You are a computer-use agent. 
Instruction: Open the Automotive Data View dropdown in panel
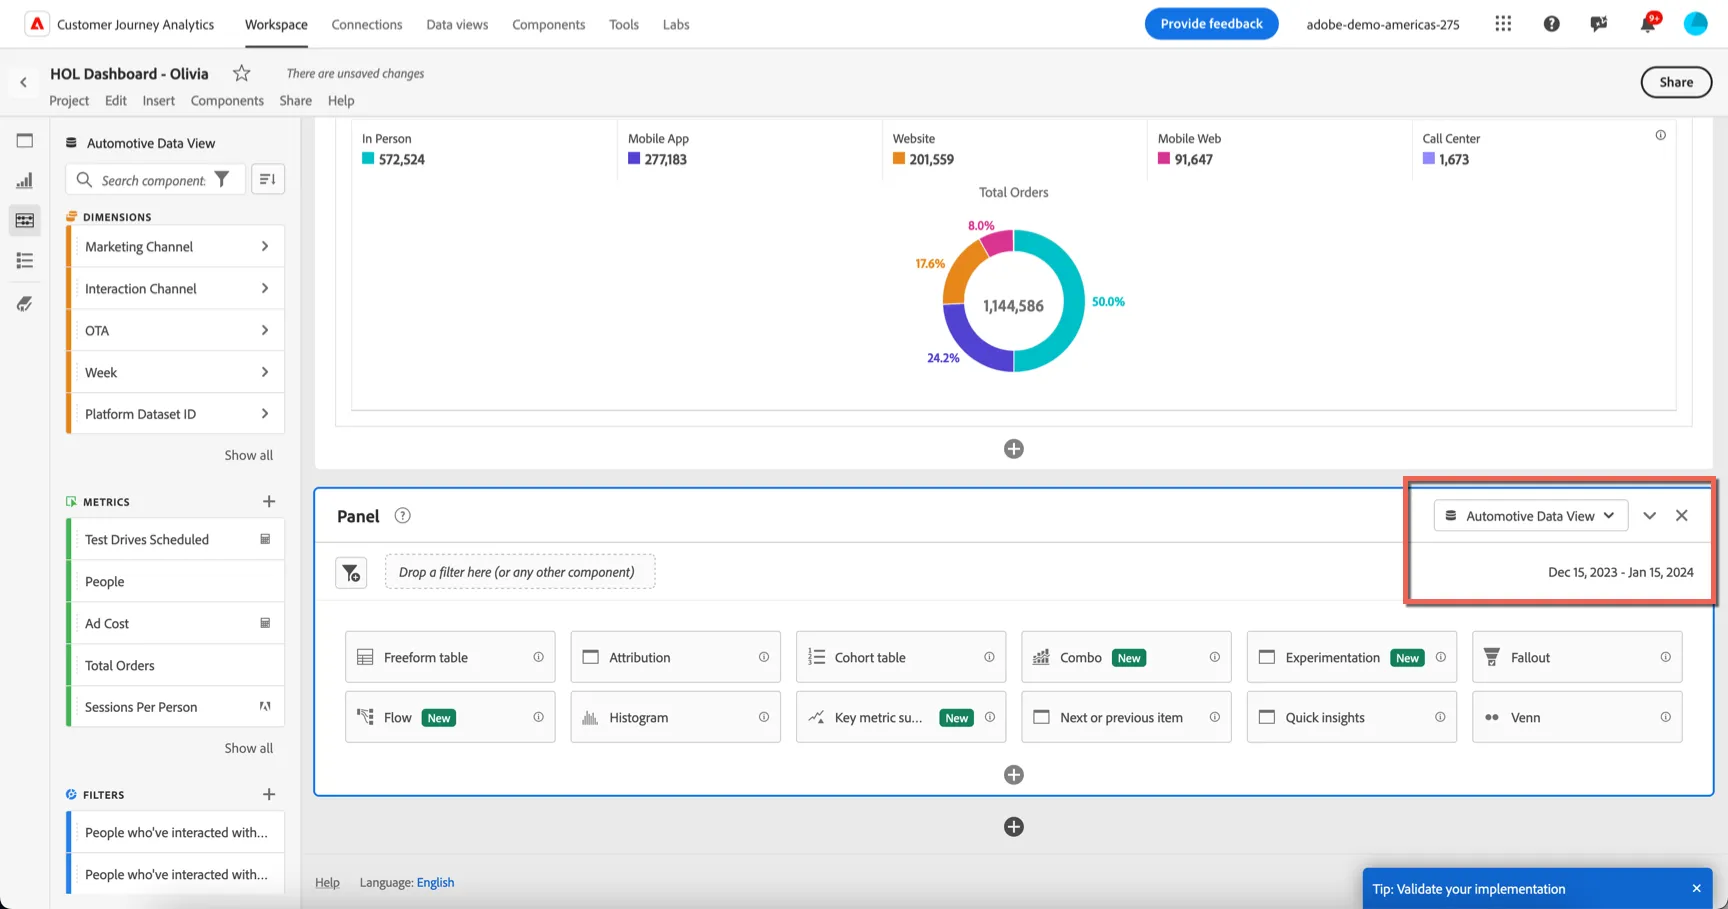[1530, 516]
